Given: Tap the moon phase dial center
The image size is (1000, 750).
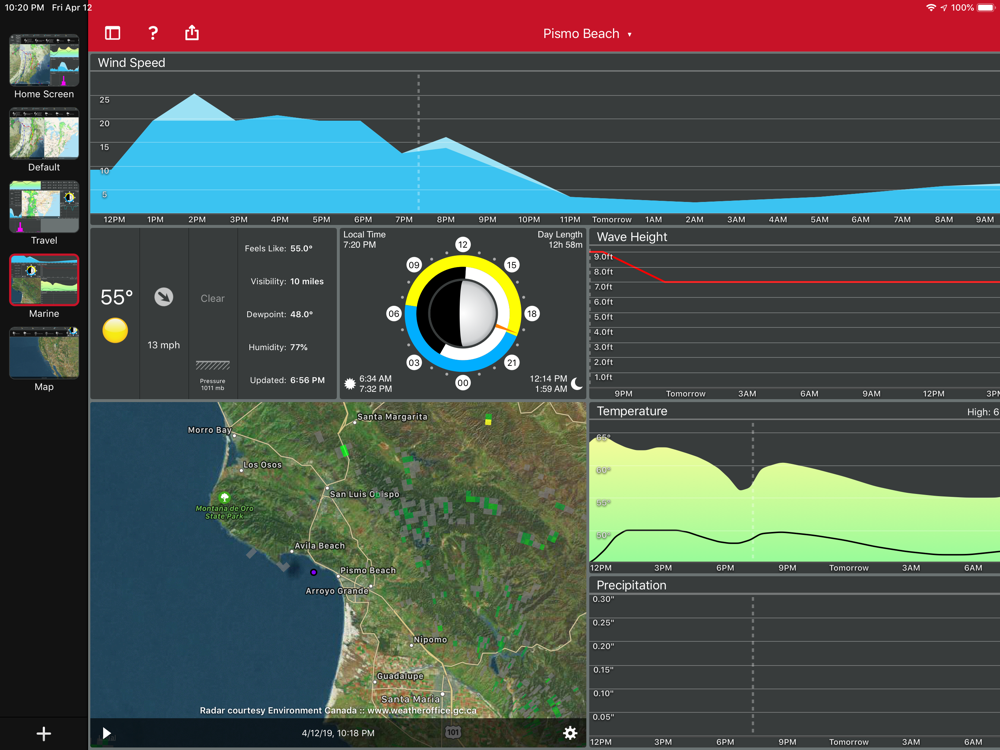Looking at the screenshot, I should [x=463, y=313].
